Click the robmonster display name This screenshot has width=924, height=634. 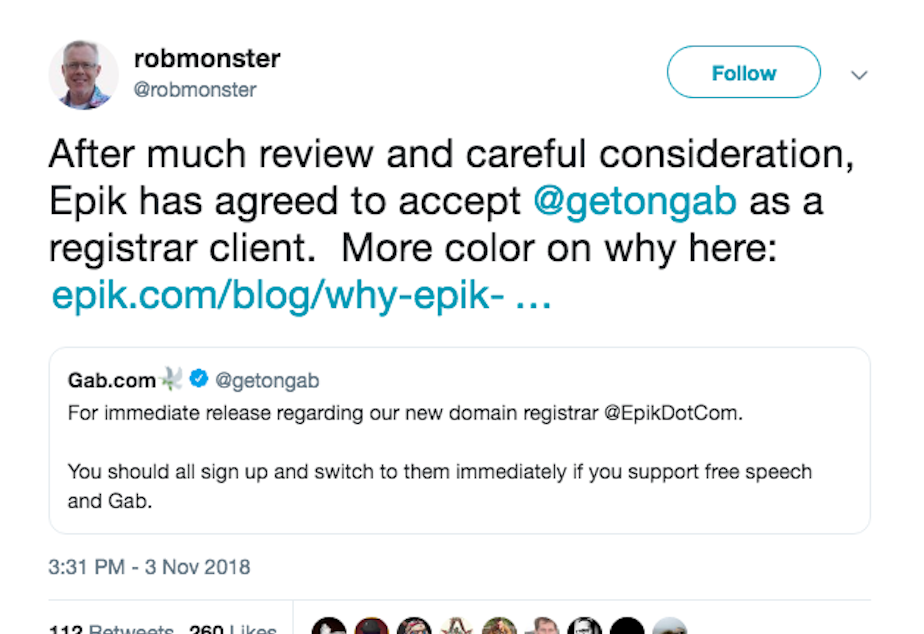(206, 59)
